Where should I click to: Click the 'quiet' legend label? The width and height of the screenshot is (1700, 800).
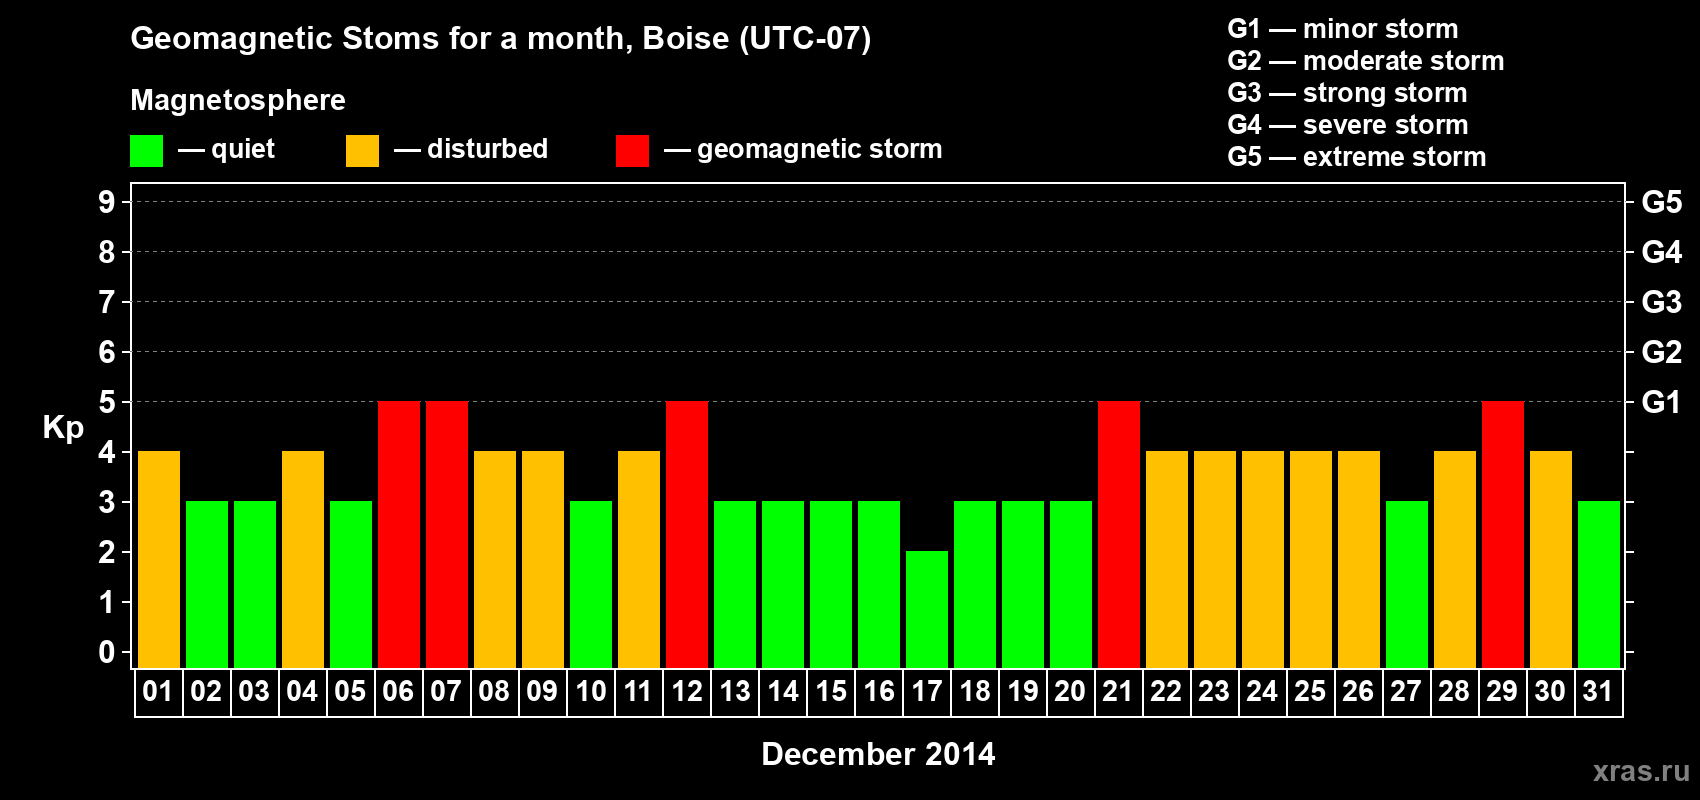point(243,150)
